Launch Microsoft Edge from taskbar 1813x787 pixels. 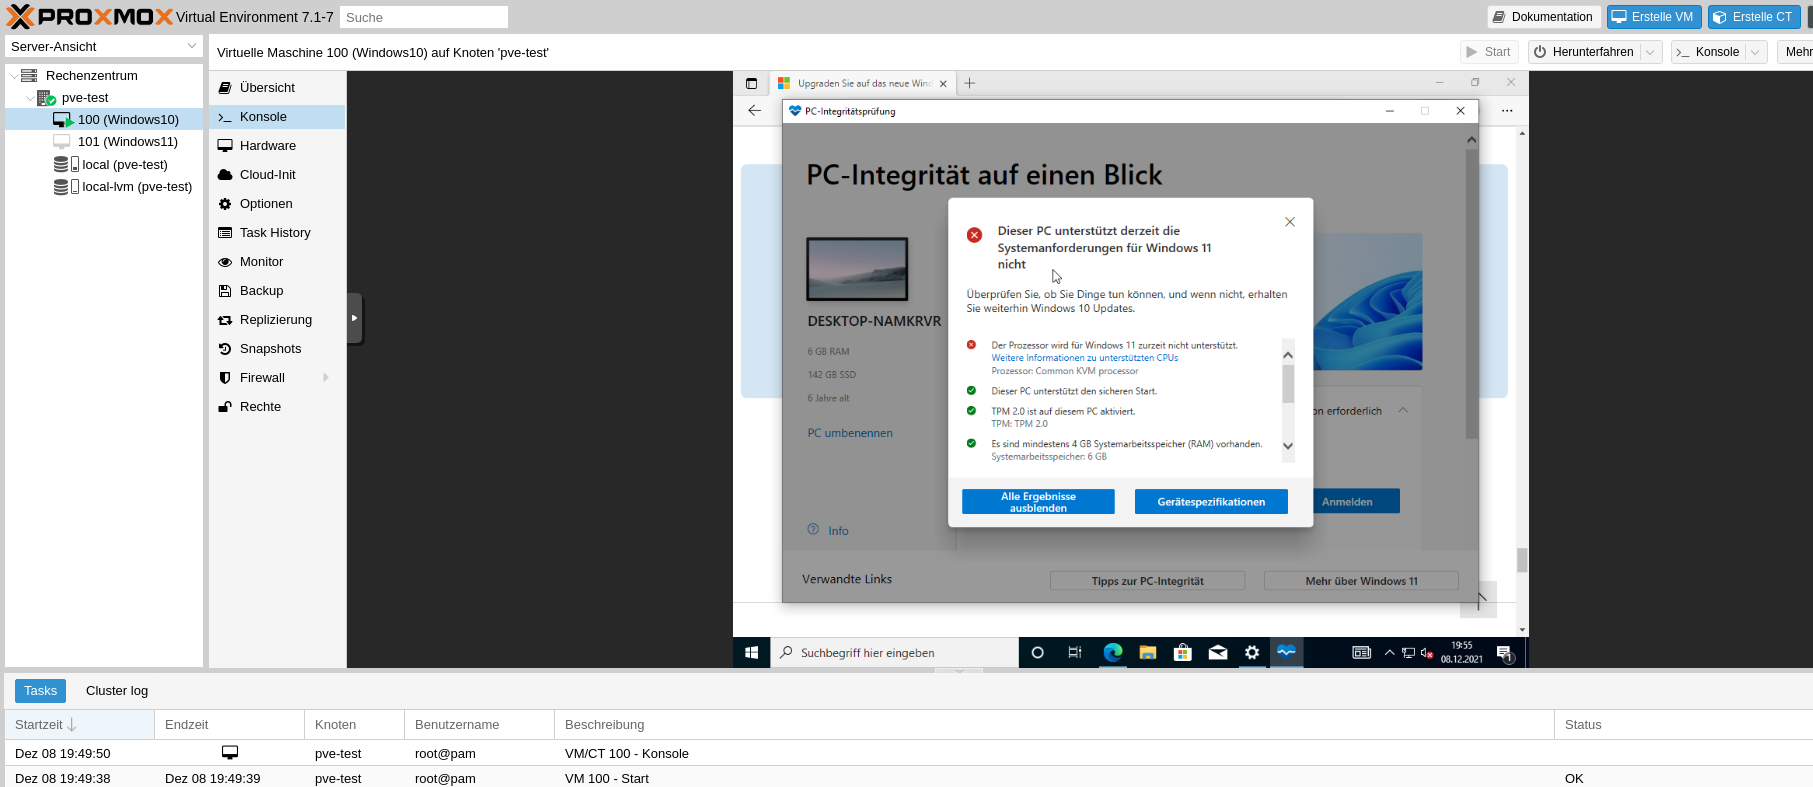(x=1112, y=653)
